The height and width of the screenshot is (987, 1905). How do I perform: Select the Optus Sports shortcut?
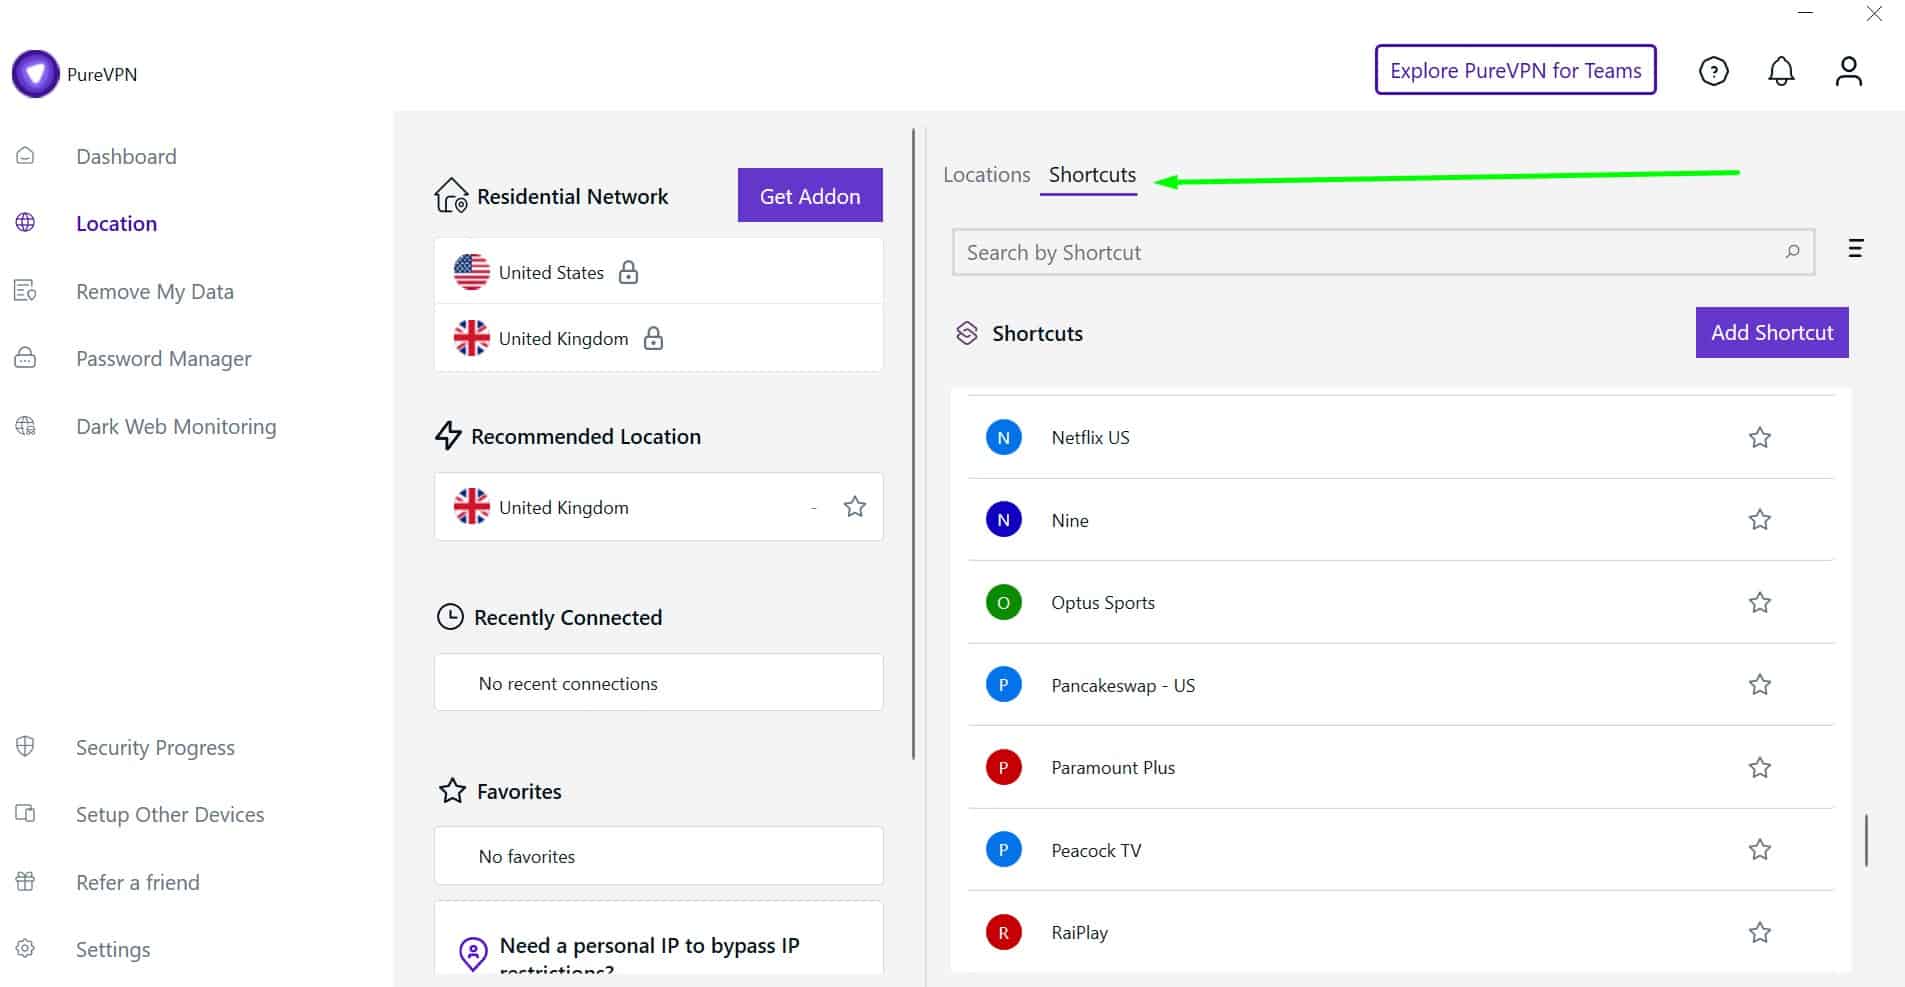point(1401,602)
